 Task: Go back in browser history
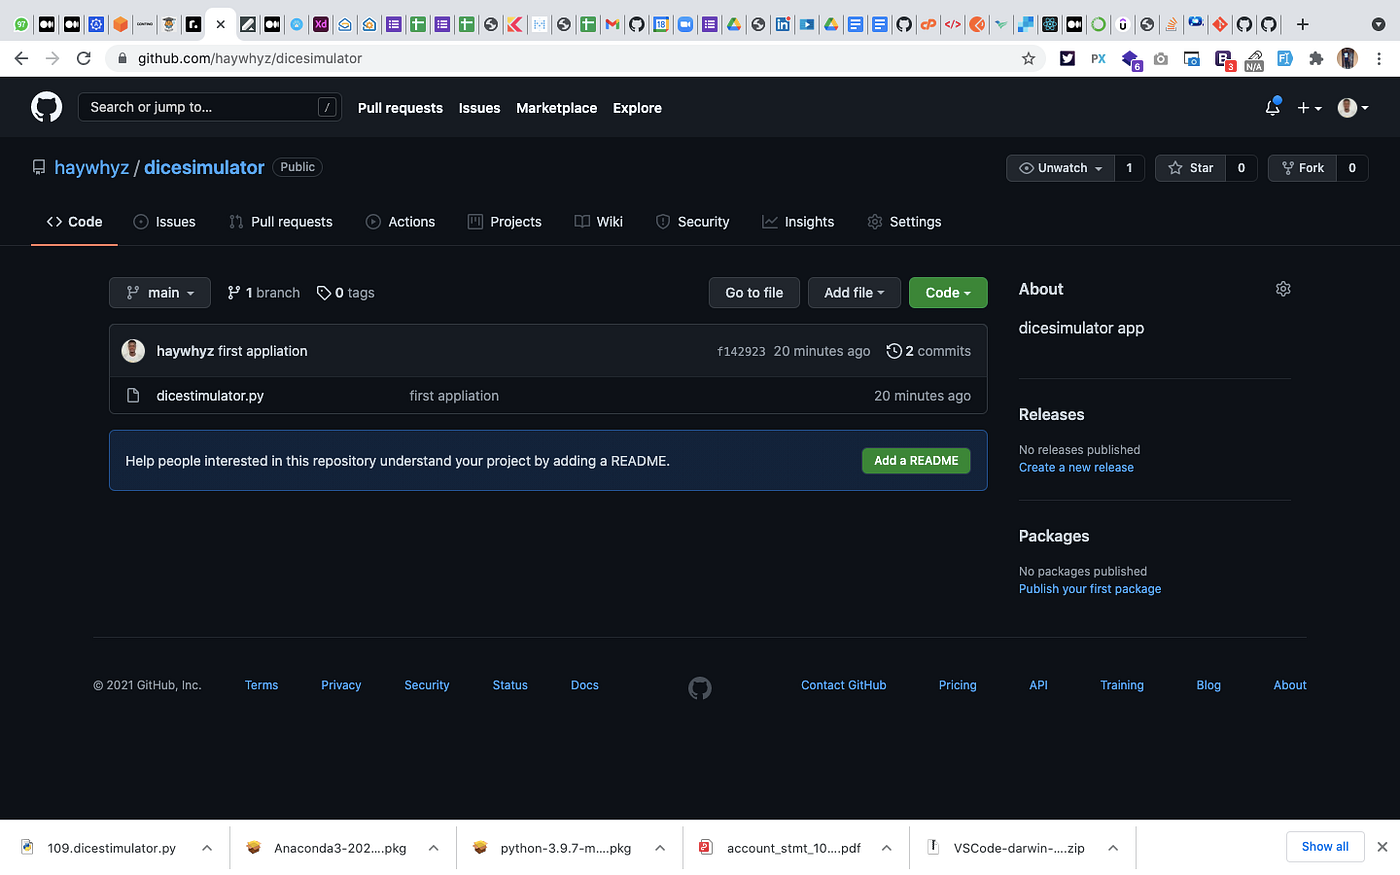21,58
